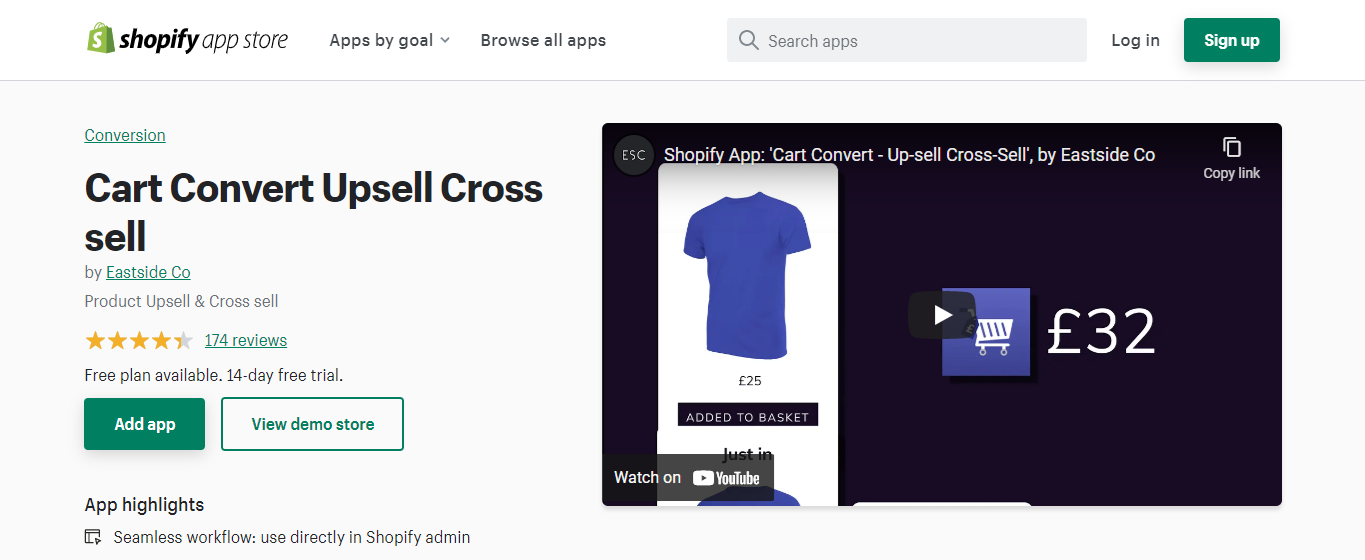Click the seamless workflow highlight icon
1365x560 pixels.
(x=93, y=537)
